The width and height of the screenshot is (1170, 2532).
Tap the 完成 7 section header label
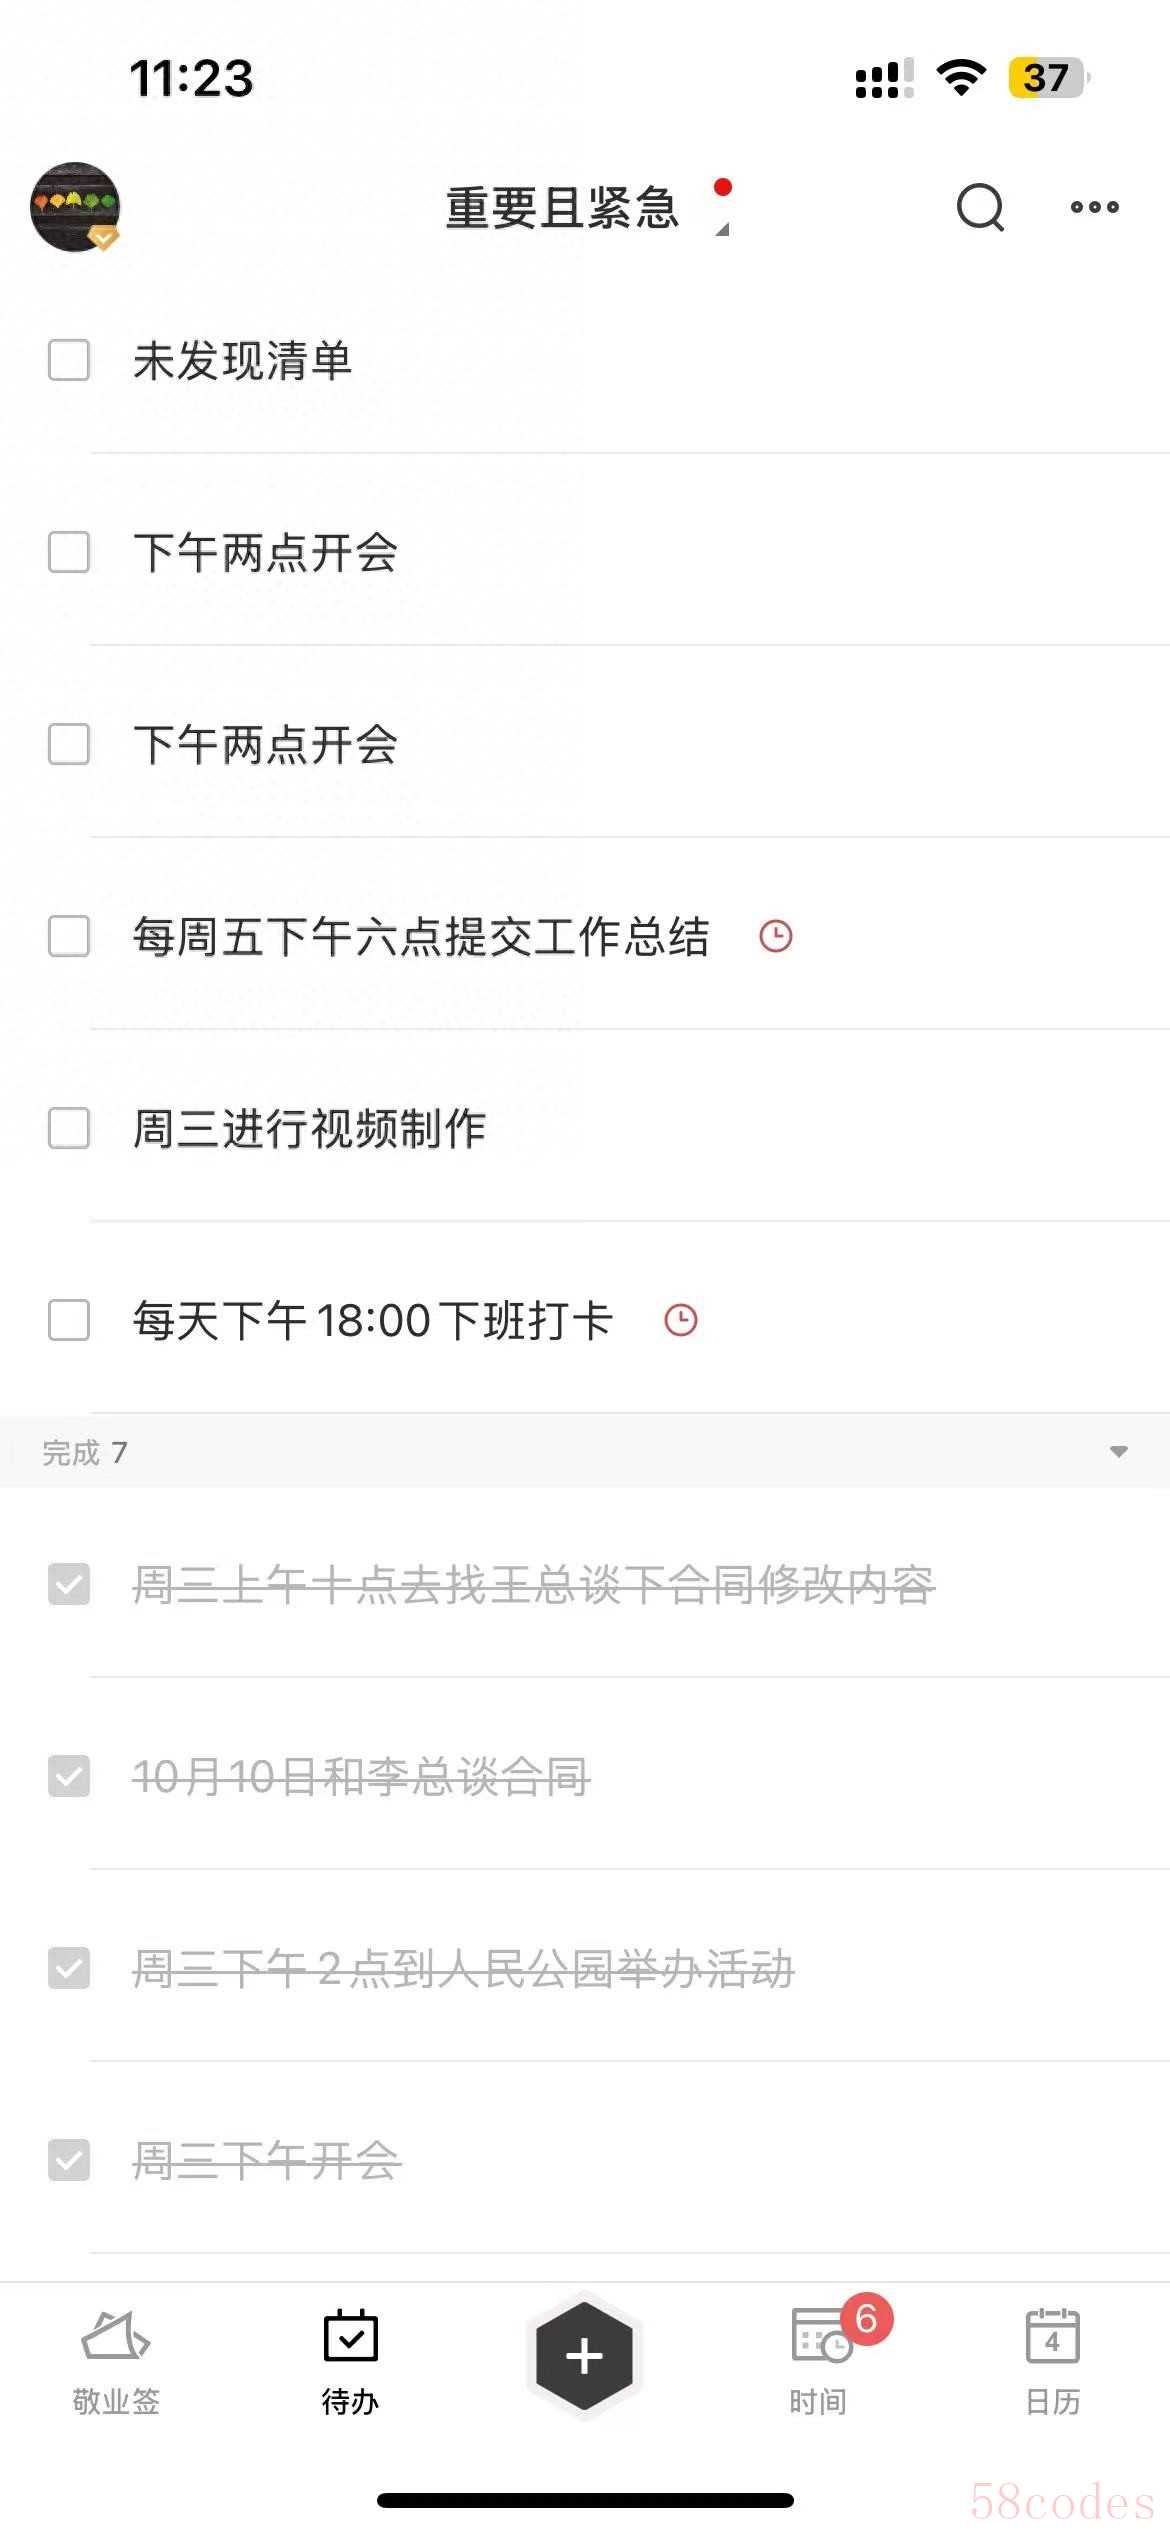tap(85, 1452)
